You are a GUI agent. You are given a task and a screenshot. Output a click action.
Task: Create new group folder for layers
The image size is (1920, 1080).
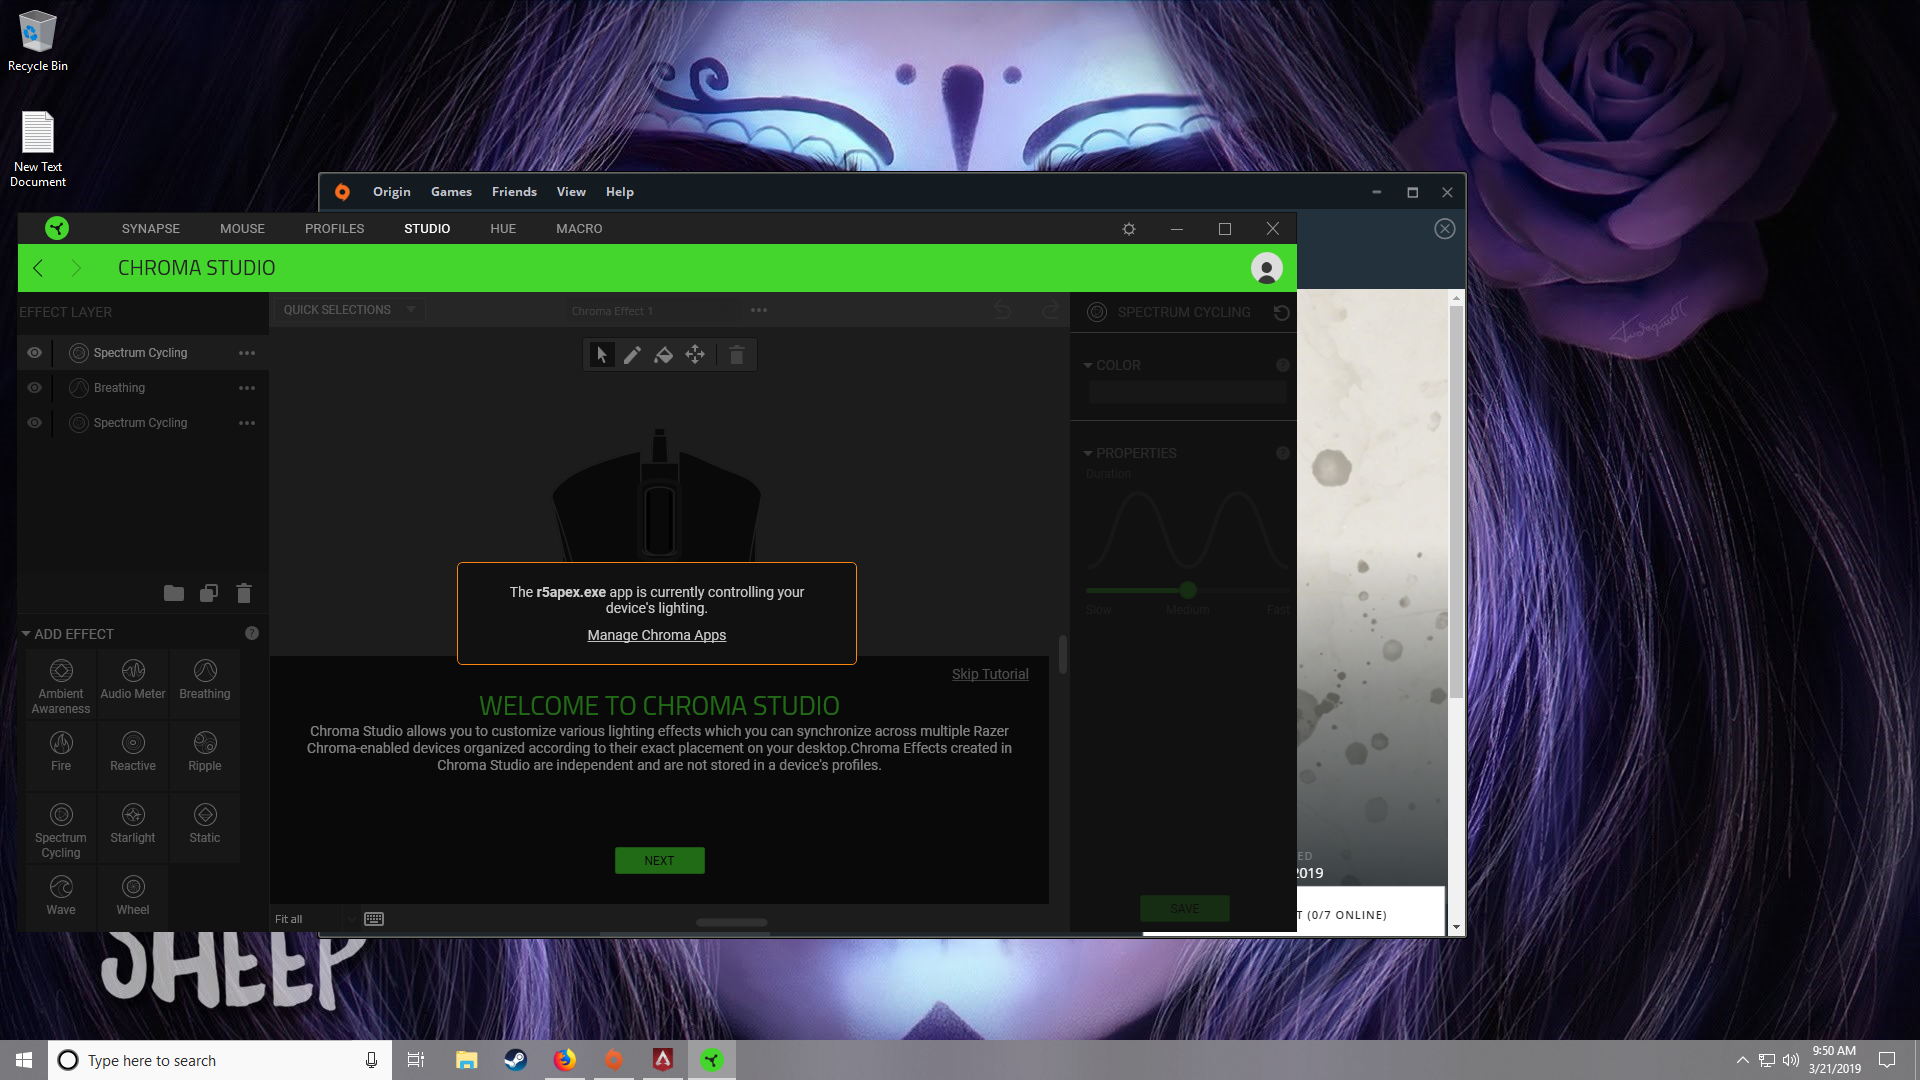174,593
